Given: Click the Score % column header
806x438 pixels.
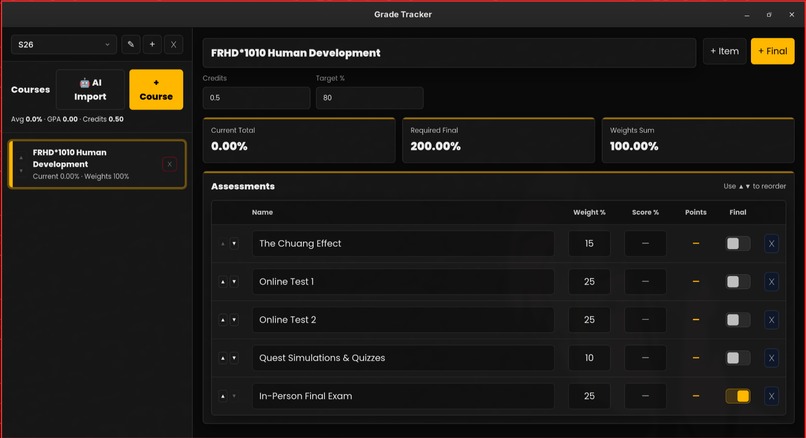Looking at the screenshot, I should click(645, 212).
